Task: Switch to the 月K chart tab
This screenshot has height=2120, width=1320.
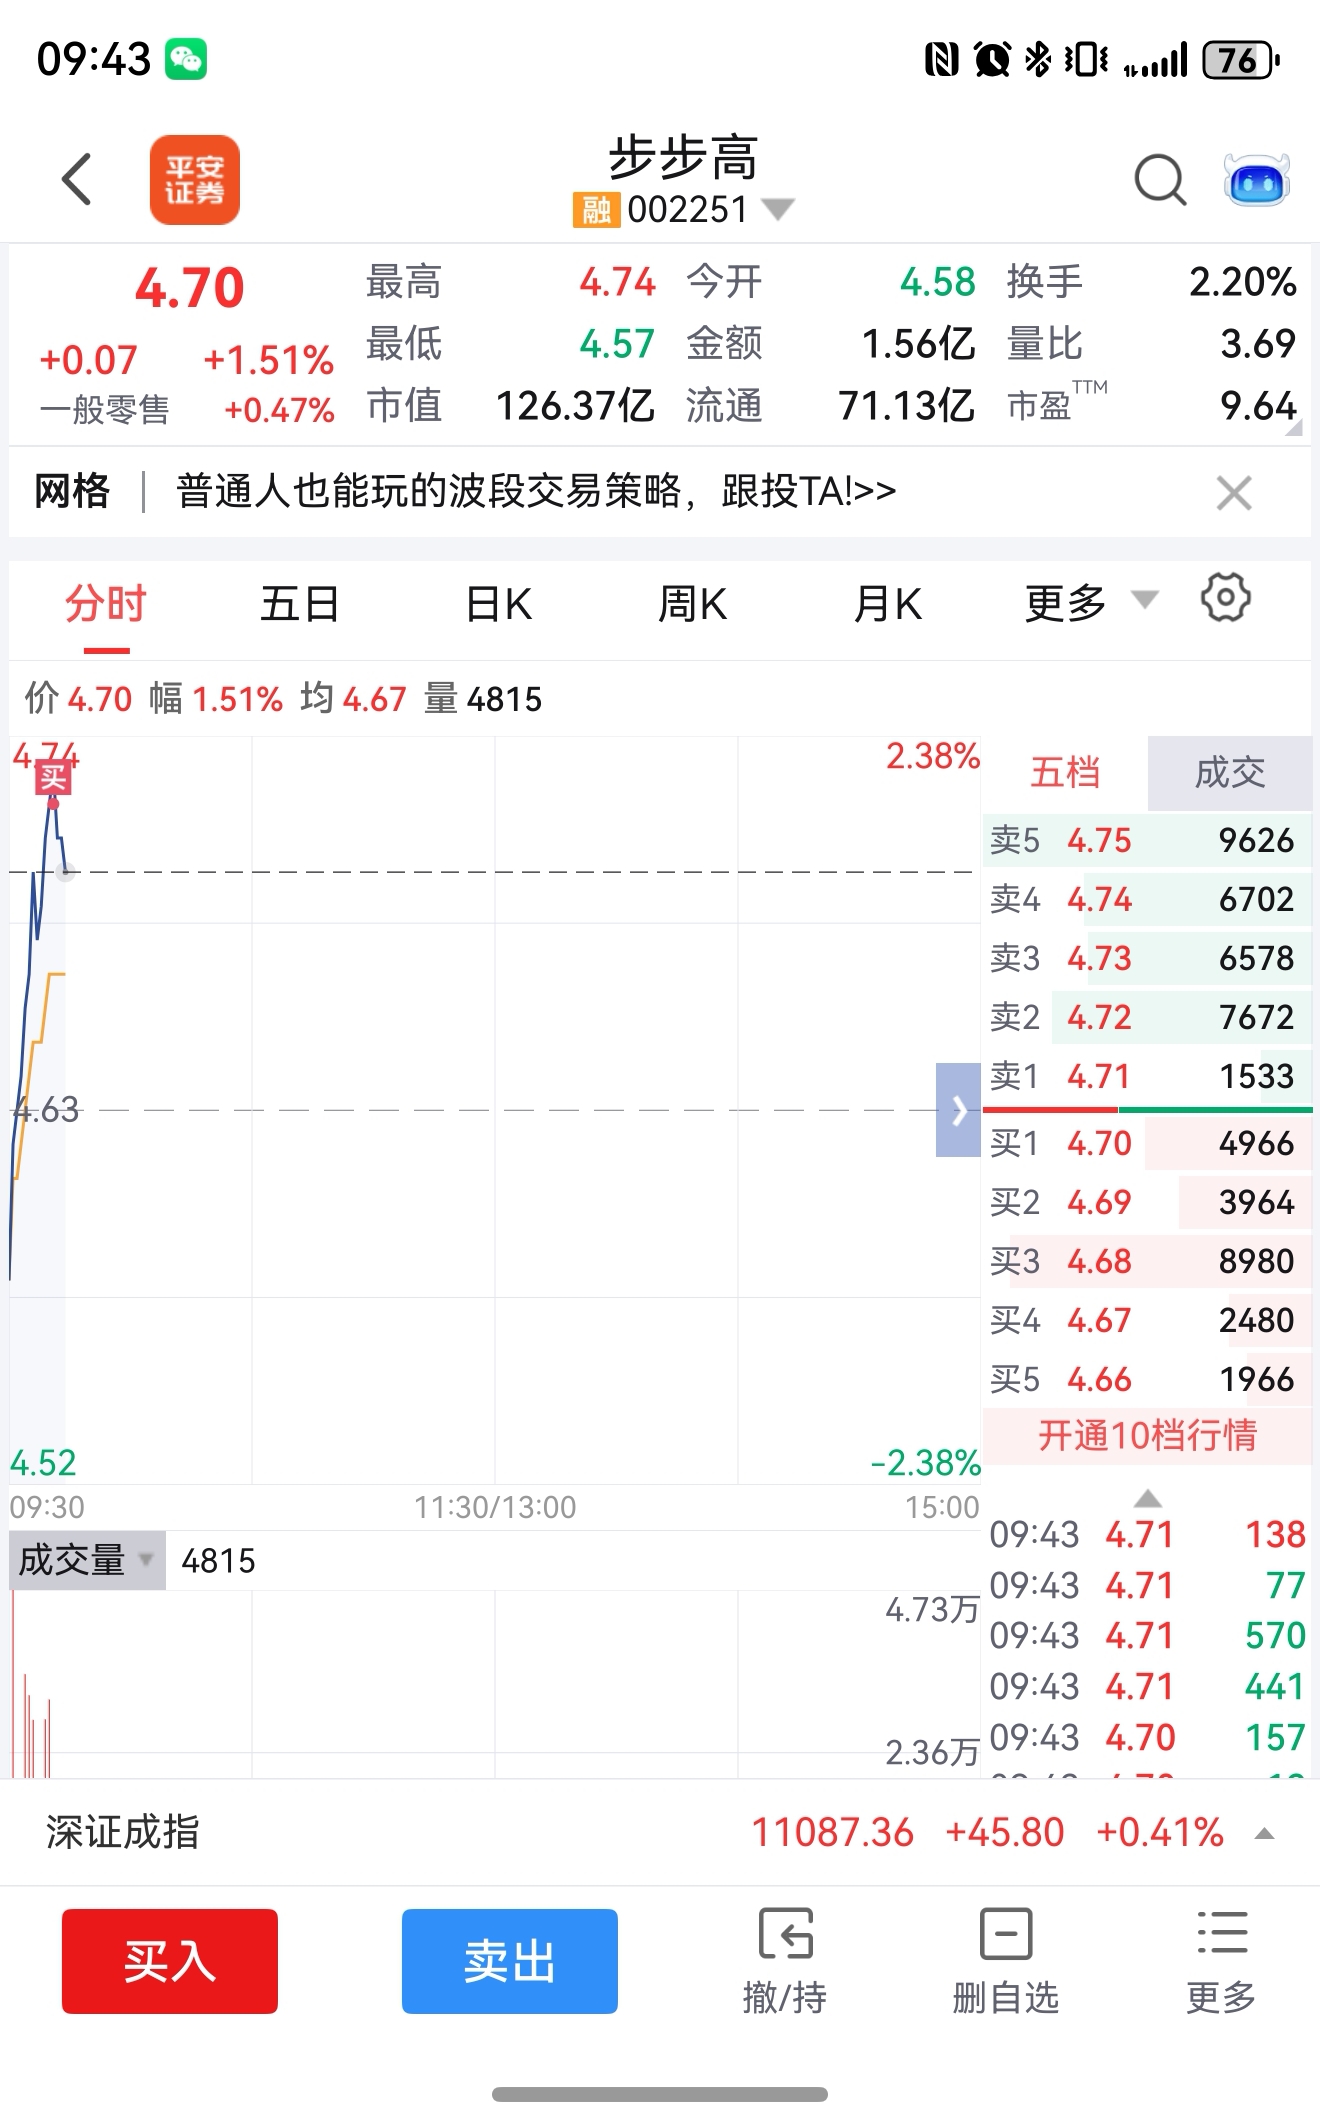Action: coord(887,604)
